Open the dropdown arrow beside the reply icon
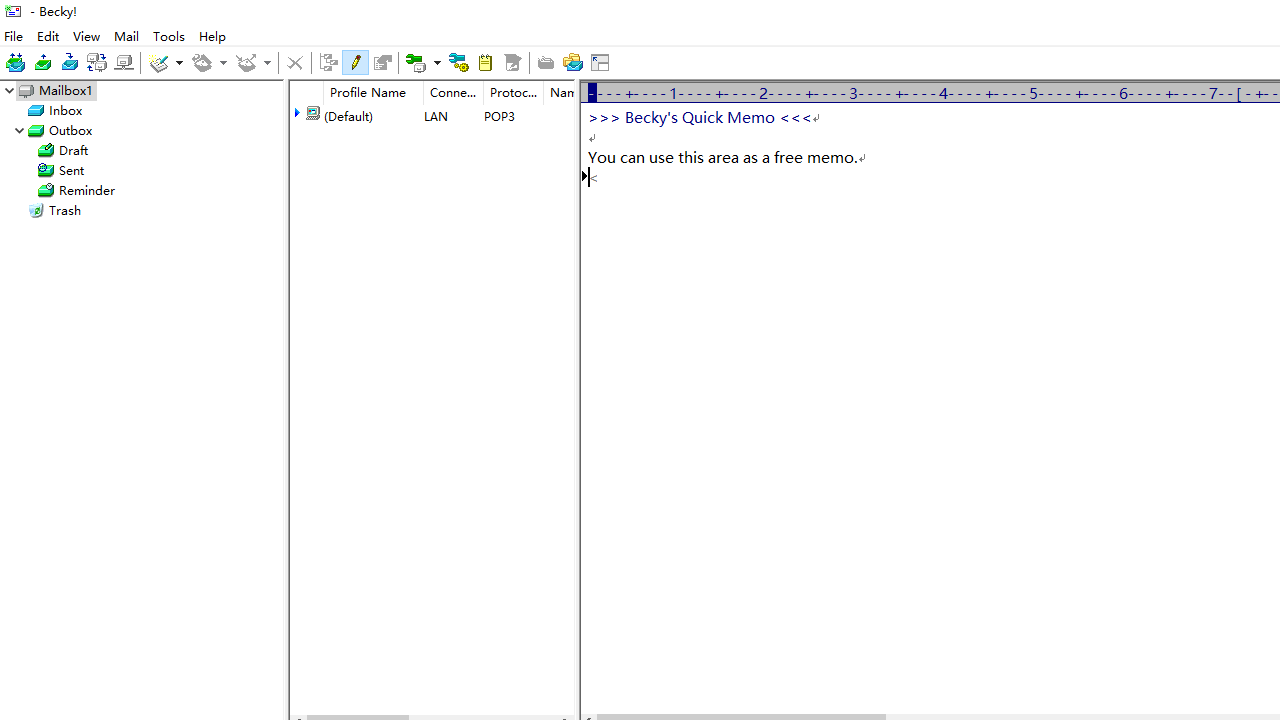This screenshot has height=720, width=1280. tap(223, 63)
